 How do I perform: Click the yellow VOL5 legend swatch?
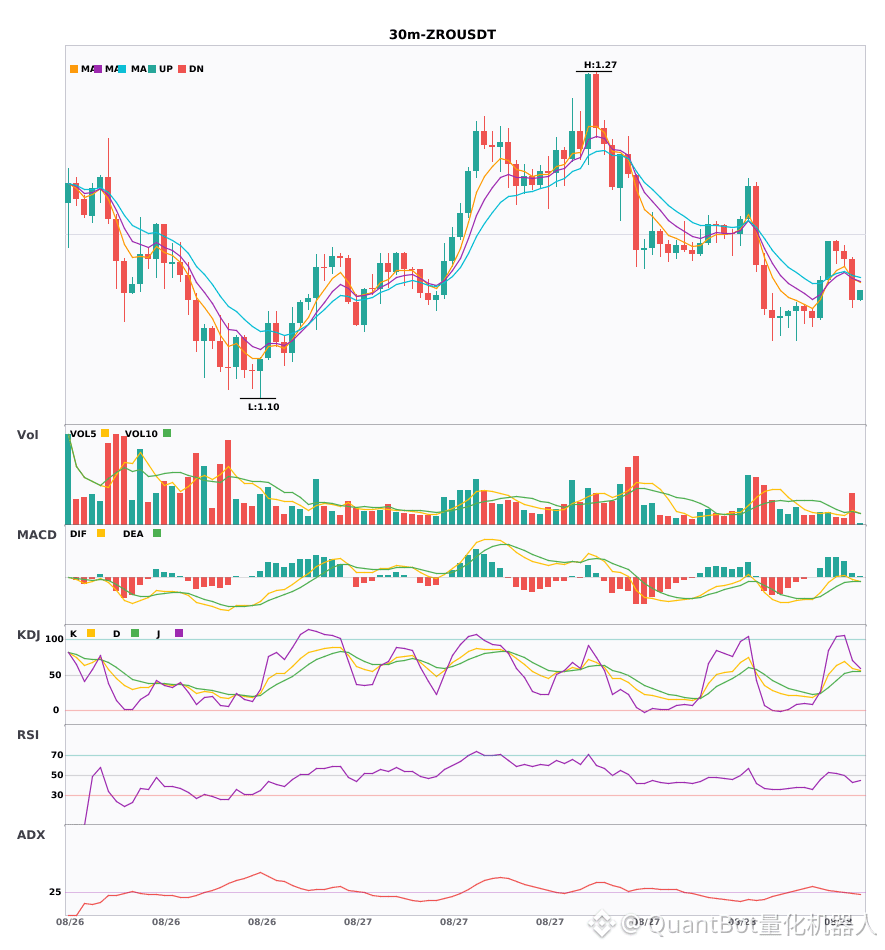point(105,433)
